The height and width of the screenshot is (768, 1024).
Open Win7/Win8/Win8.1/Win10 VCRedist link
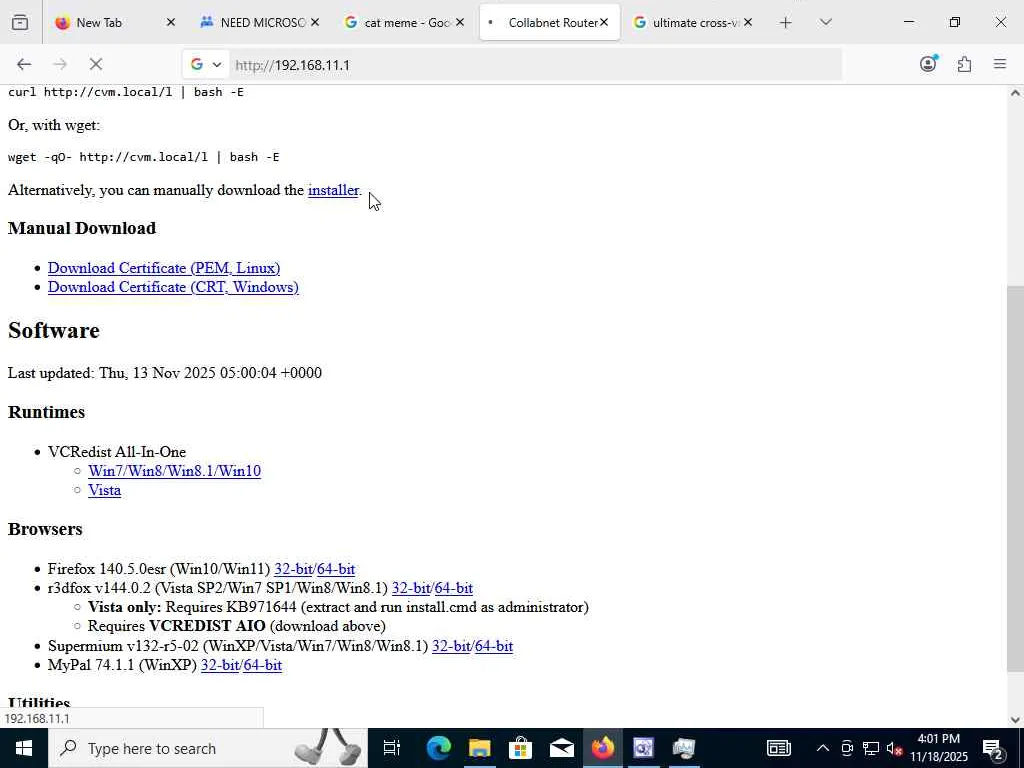[174, 471]
